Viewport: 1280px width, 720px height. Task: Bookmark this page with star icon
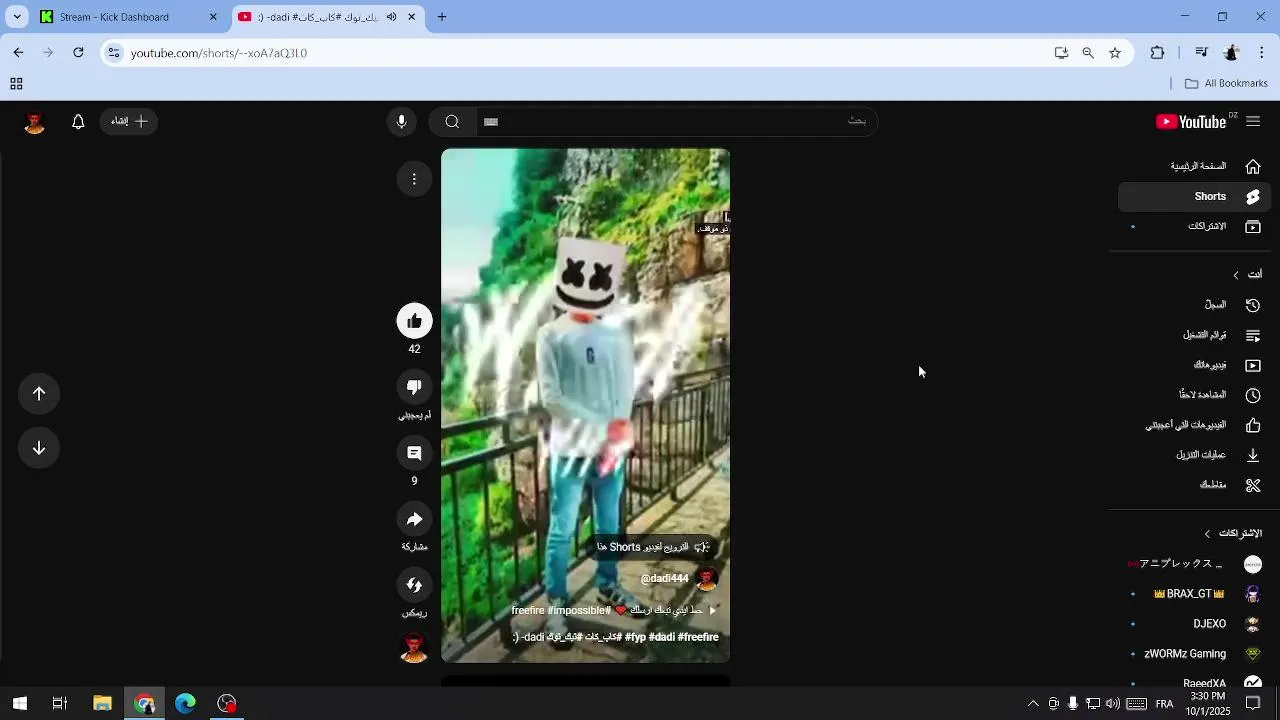[1115, 53]
